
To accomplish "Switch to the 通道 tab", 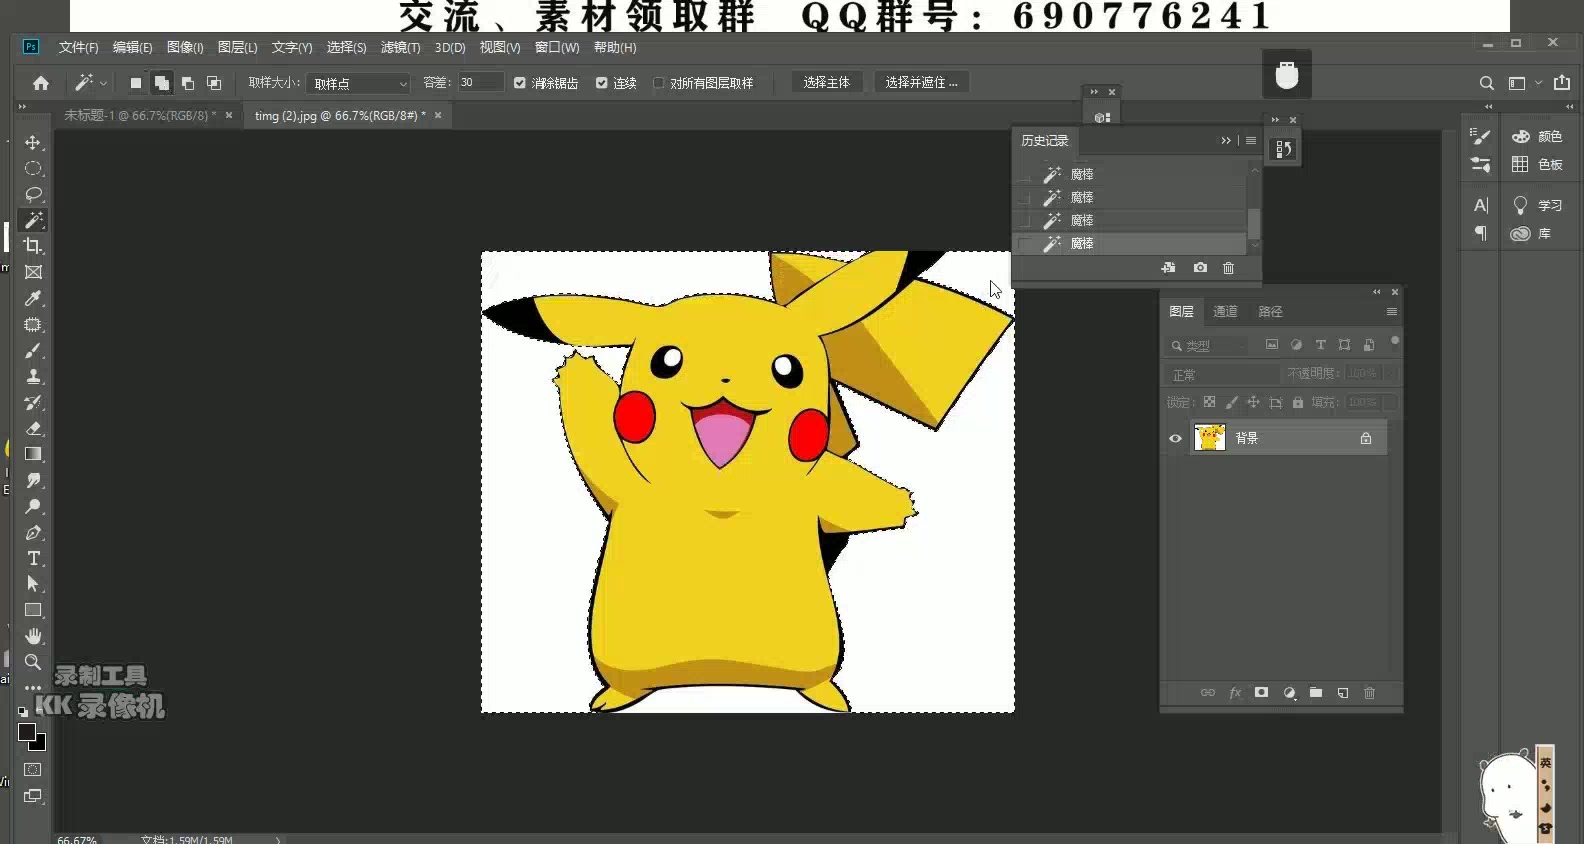I will click(1225, 312).
